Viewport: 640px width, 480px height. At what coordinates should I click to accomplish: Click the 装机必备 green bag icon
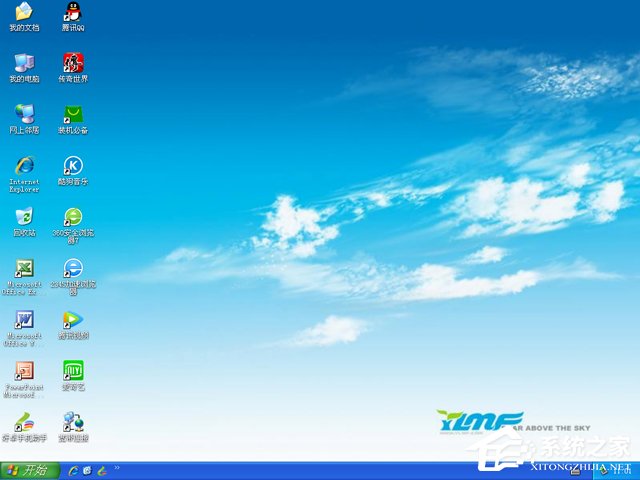(73, 115)
